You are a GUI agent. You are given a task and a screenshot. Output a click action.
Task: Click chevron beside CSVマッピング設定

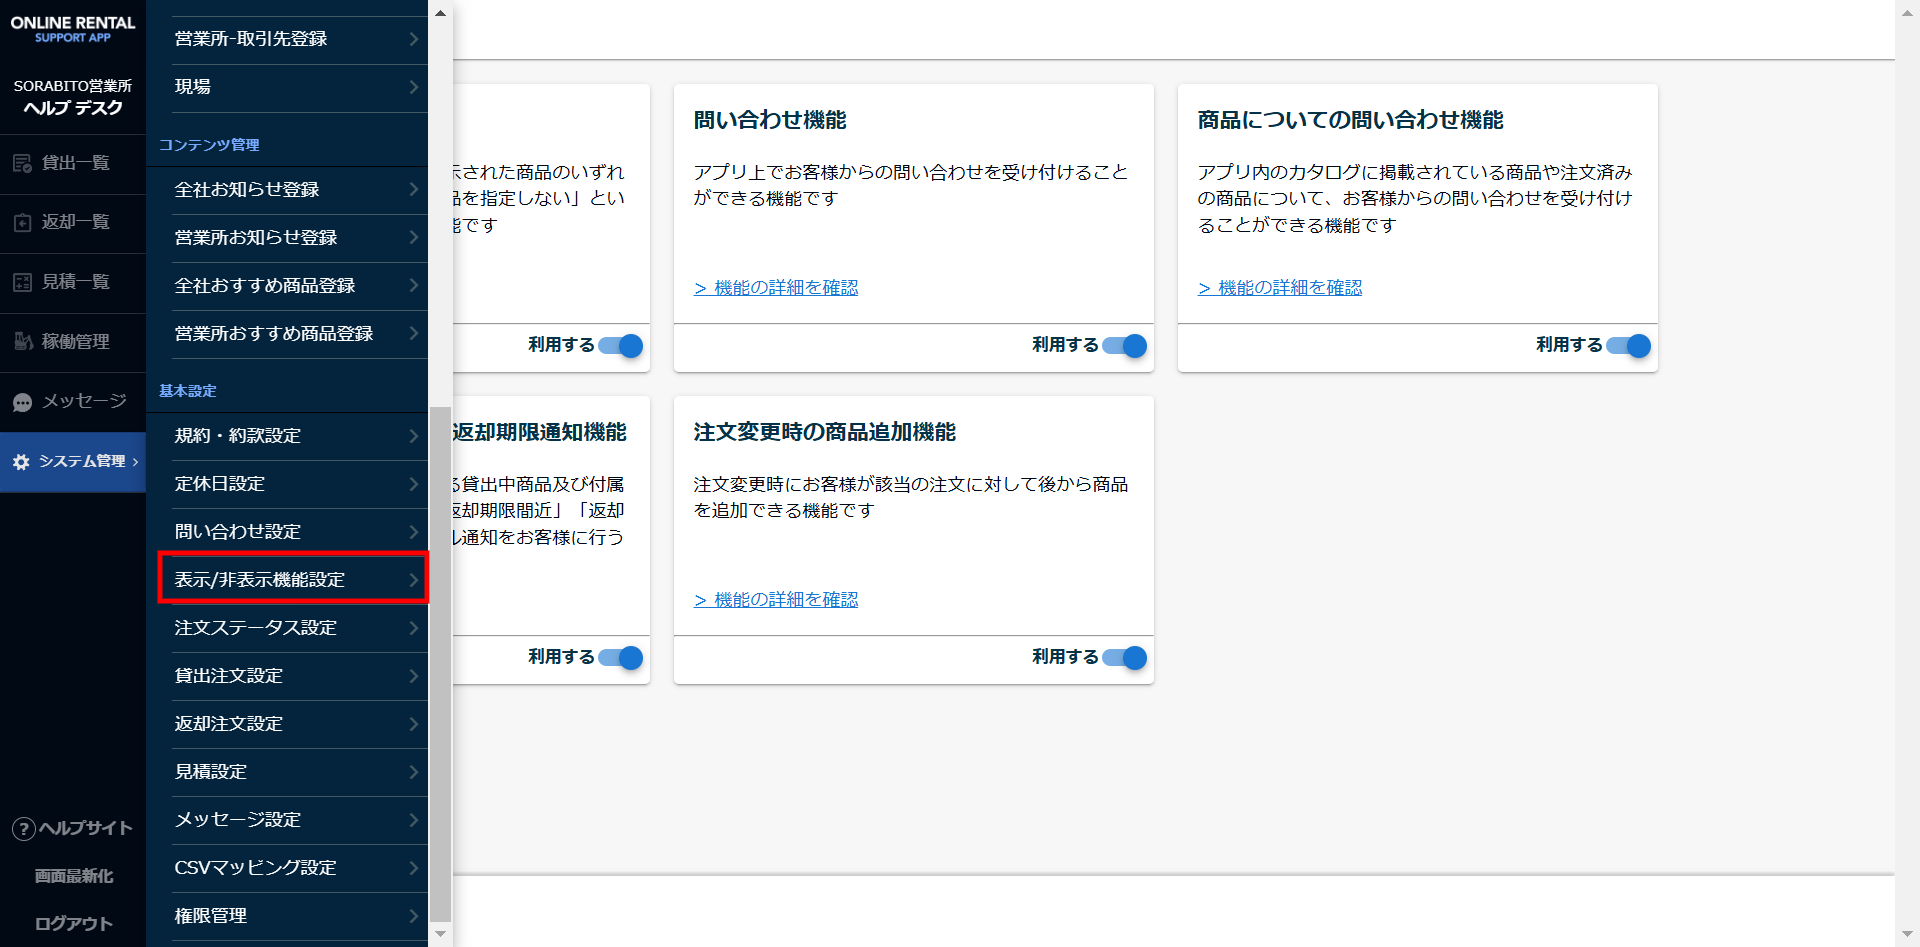(413, 868)
